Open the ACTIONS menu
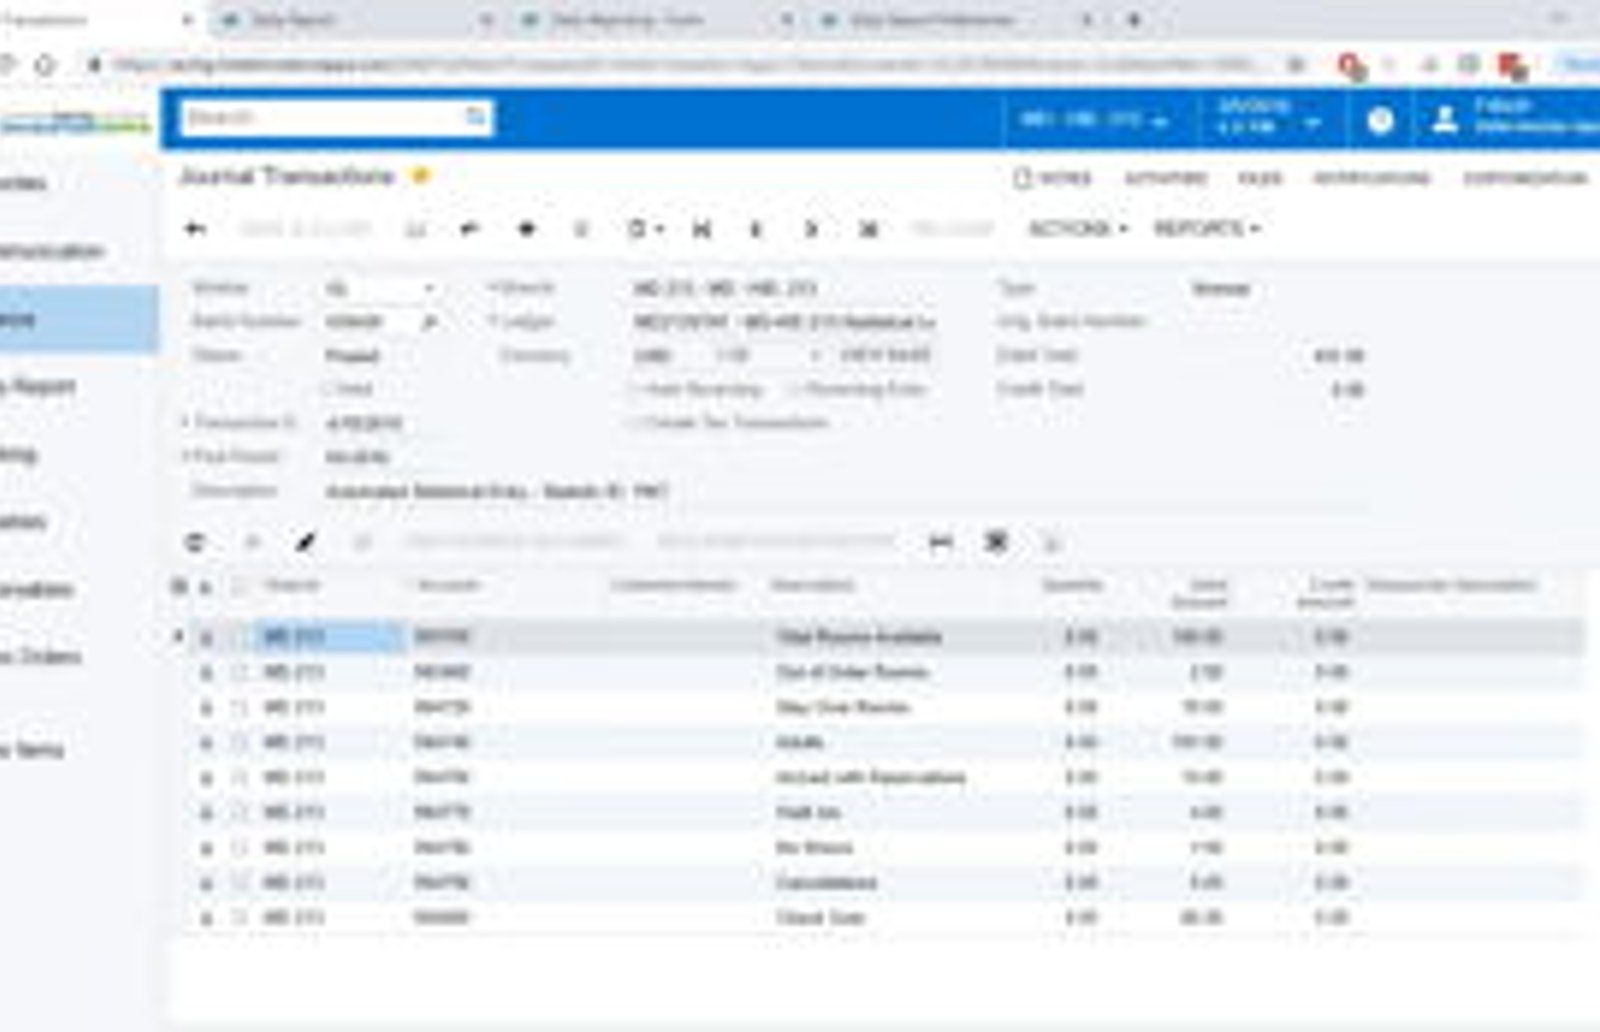This screenshot has width=1600, height=1032. [x=1078, y=229]
